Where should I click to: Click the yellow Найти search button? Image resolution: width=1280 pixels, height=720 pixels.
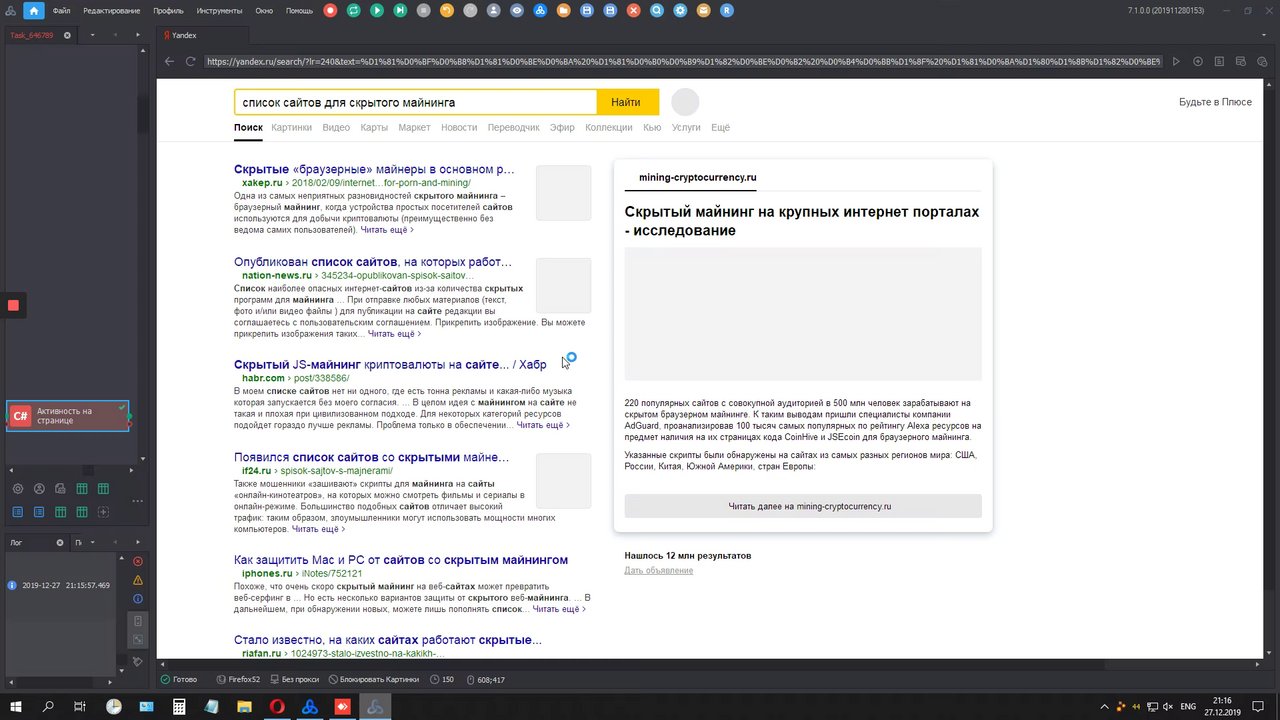pos(626,102)
